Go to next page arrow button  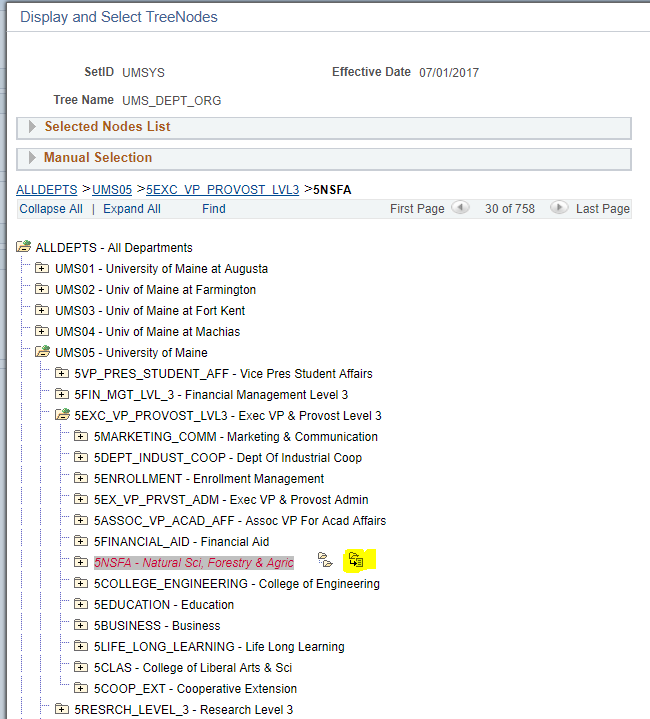pos(559,208)
